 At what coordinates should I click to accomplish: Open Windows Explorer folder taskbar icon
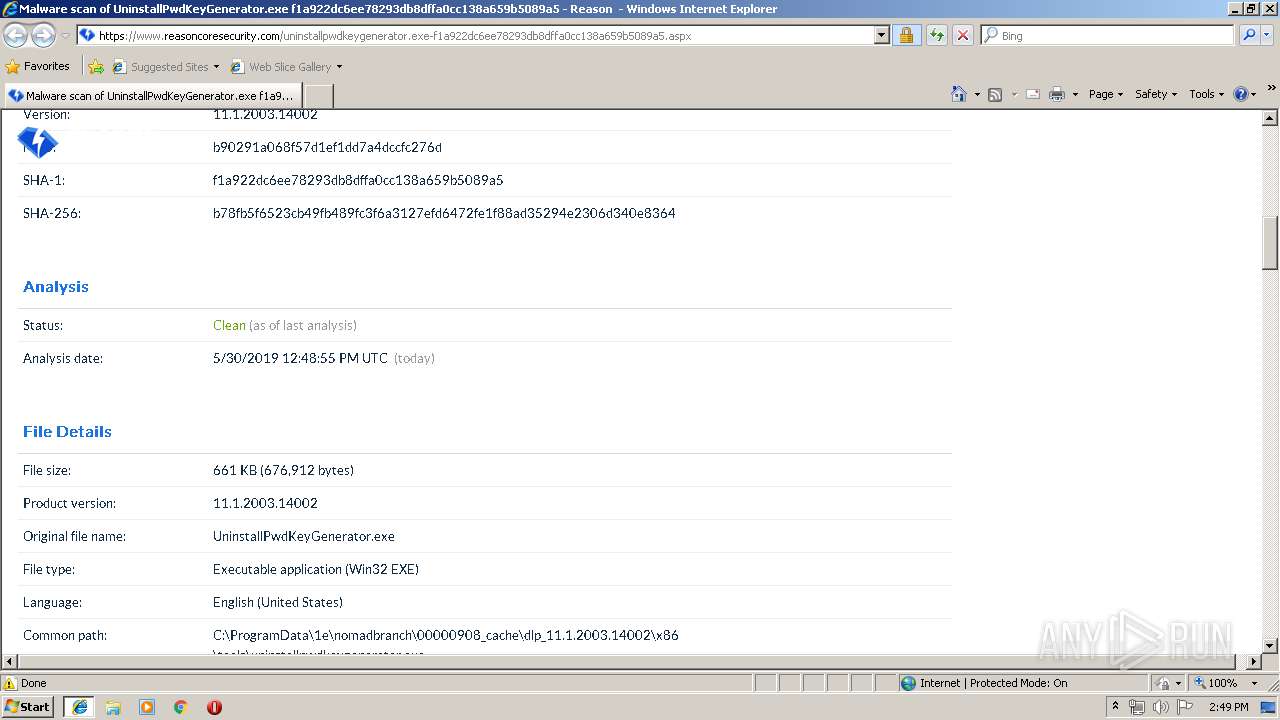pyautogui.click(x=113, y=707)
